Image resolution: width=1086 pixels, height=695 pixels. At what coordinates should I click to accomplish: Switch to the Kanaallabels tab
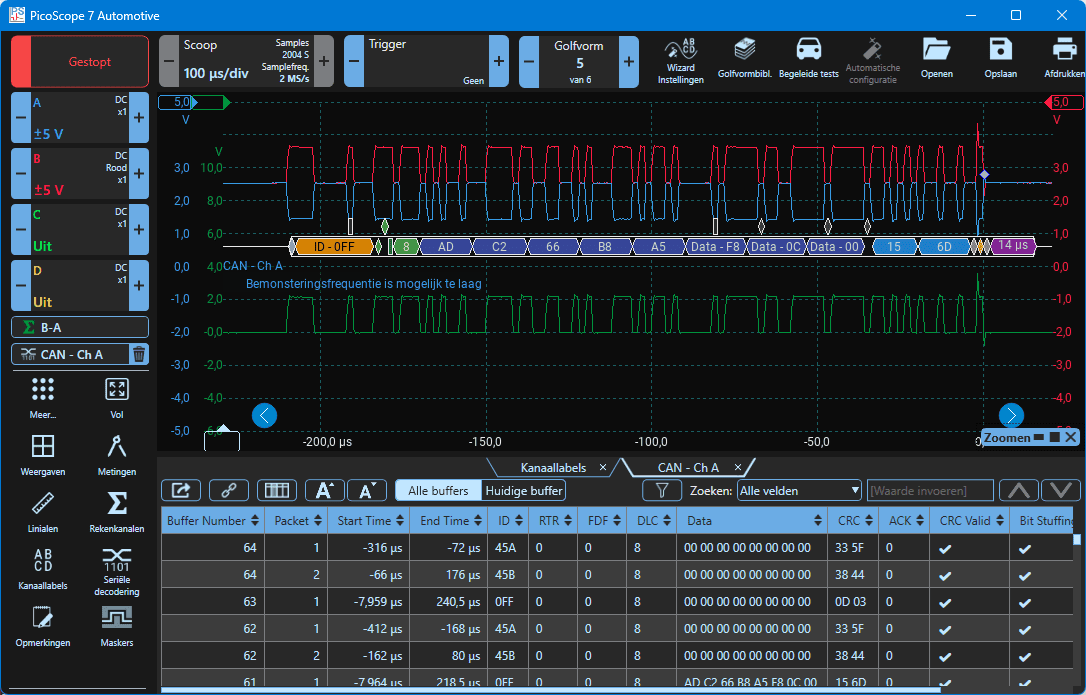pyautogui.click(x=555, y=468)
